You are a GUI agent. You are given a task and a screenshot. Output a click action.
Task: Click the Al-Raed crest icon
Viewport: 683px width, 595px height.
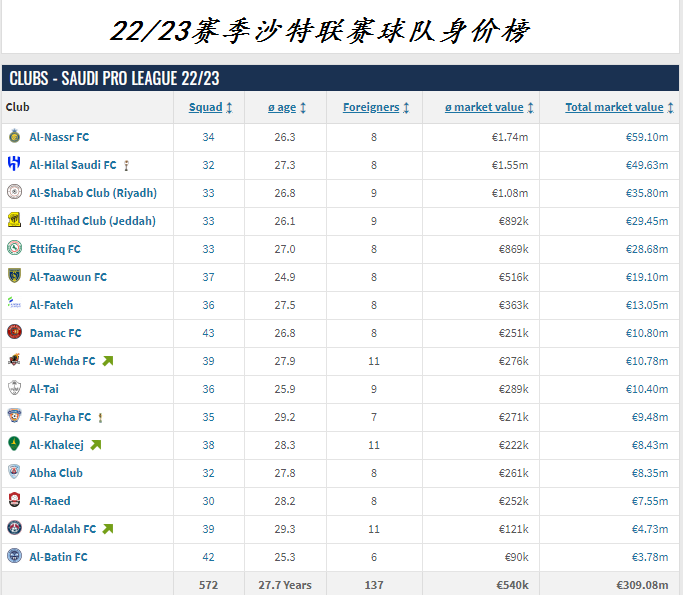[x=14, y=501]
